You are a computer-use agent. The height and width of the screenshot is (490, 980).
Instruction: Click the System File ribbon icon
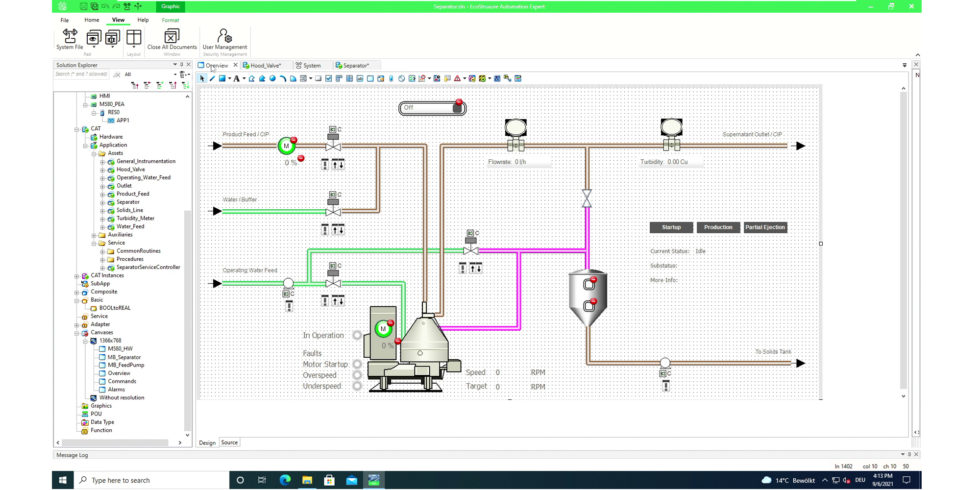(x=70, y=37)
